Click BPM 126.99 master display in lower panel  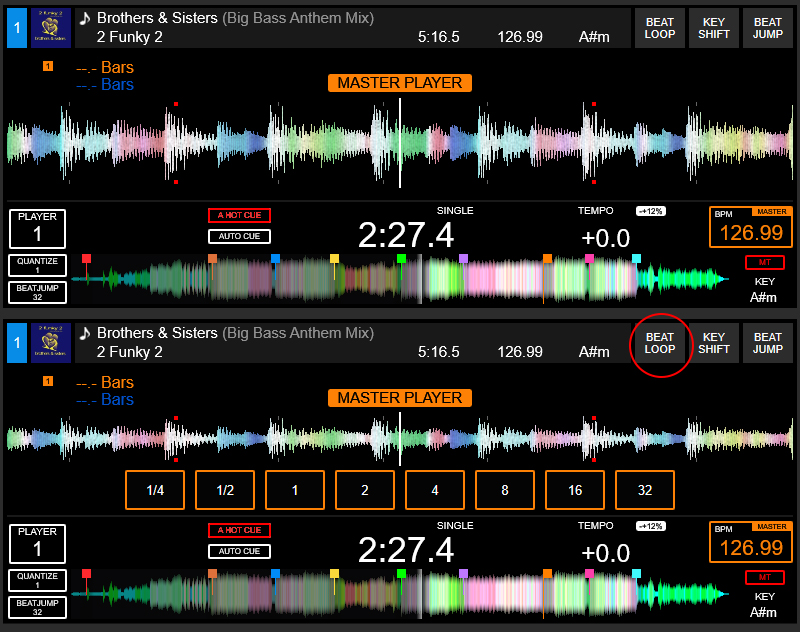tap(751, 543)
